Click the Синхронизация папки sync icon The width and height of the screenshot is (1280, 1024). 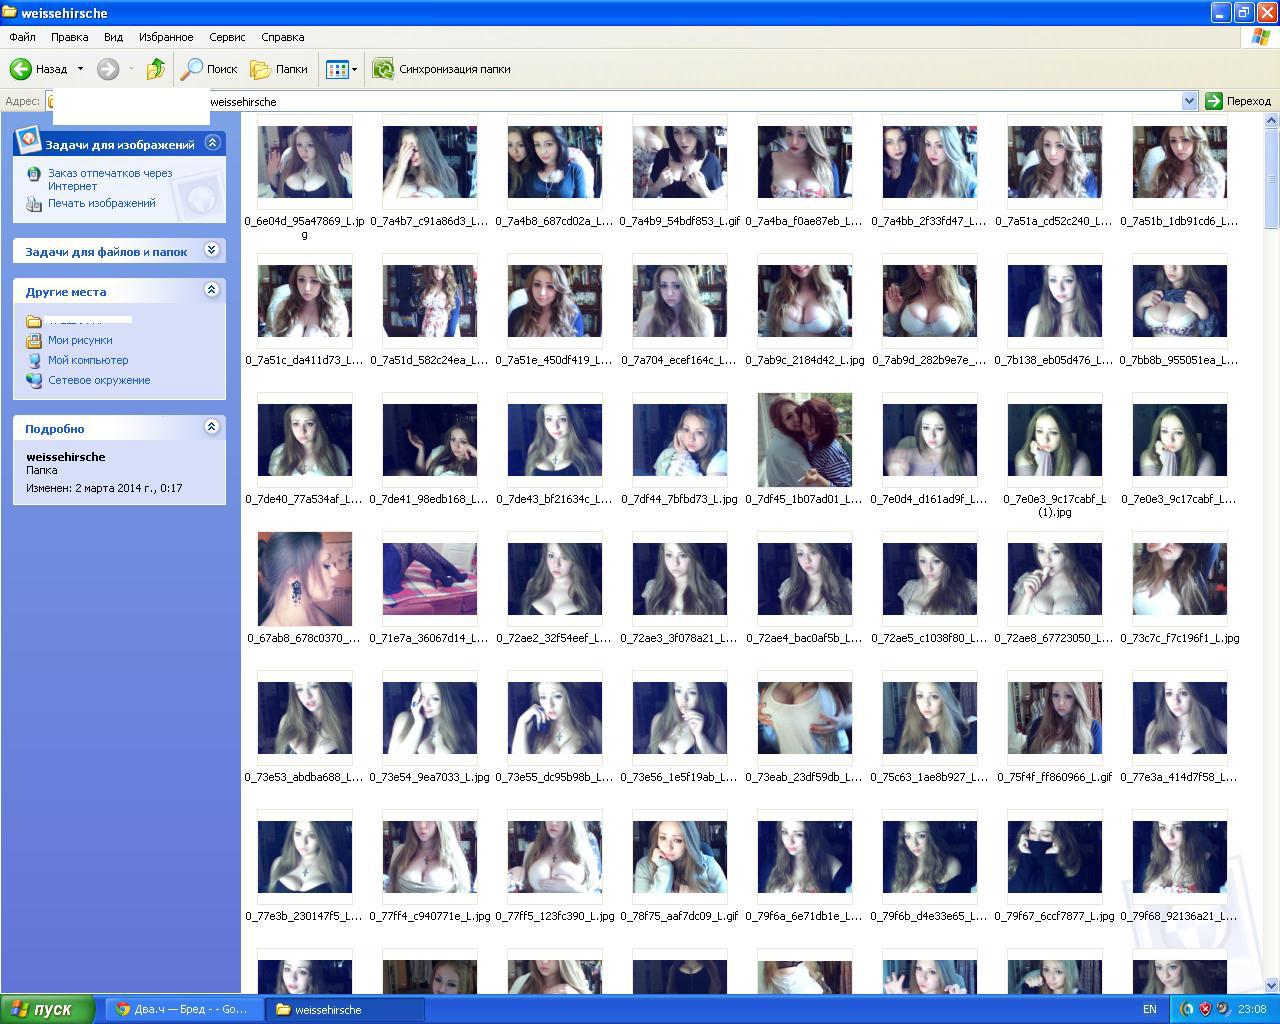pyautogui.click(x=382, y=69)
